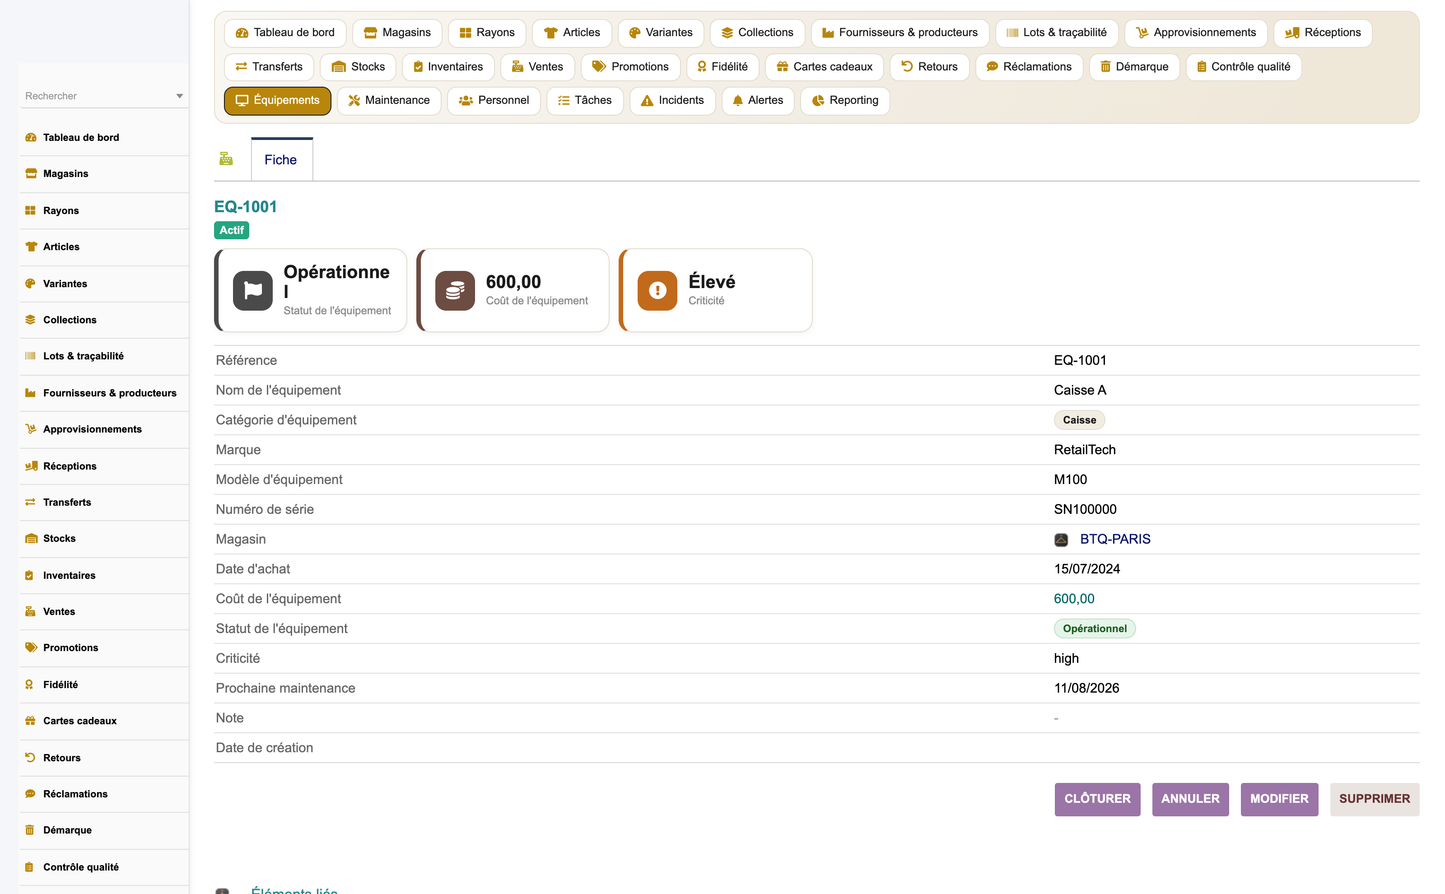Click the ANNULER button
The image size is (1445, 894).
pyautogui.click(x=1190, y=799)
